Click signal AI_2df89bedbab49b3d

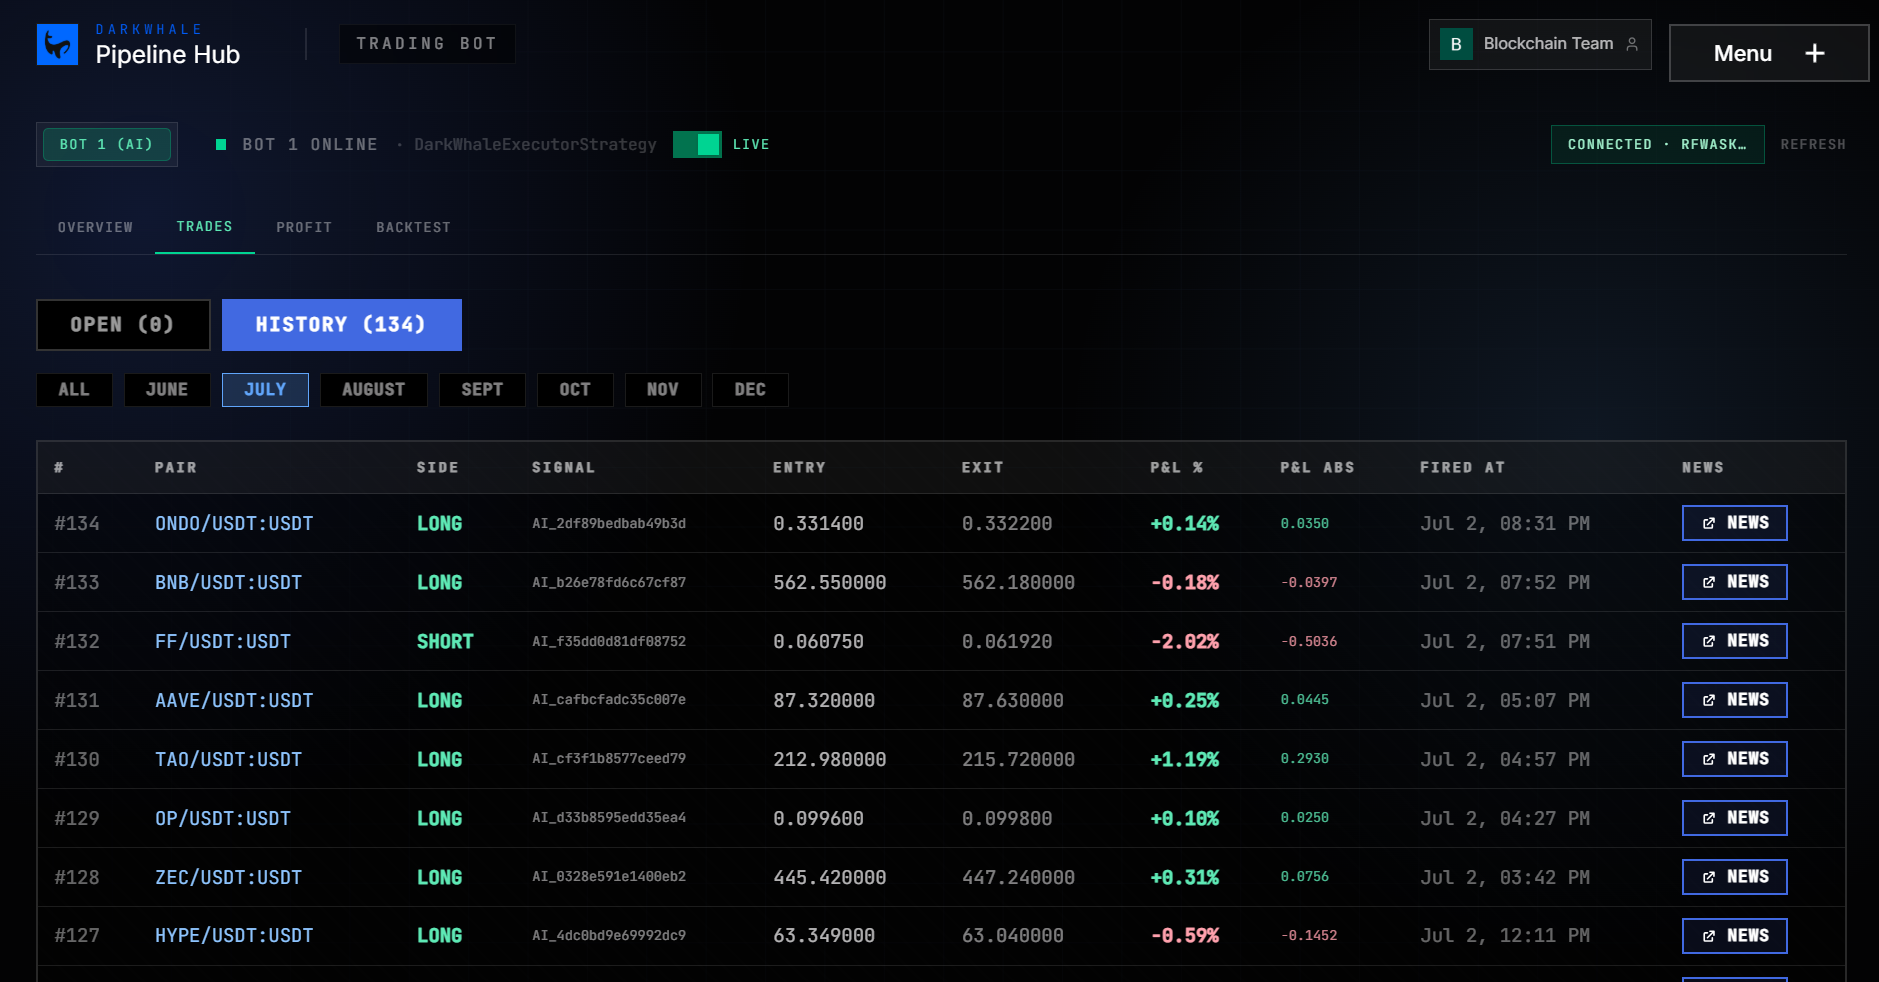pos(609,524)
